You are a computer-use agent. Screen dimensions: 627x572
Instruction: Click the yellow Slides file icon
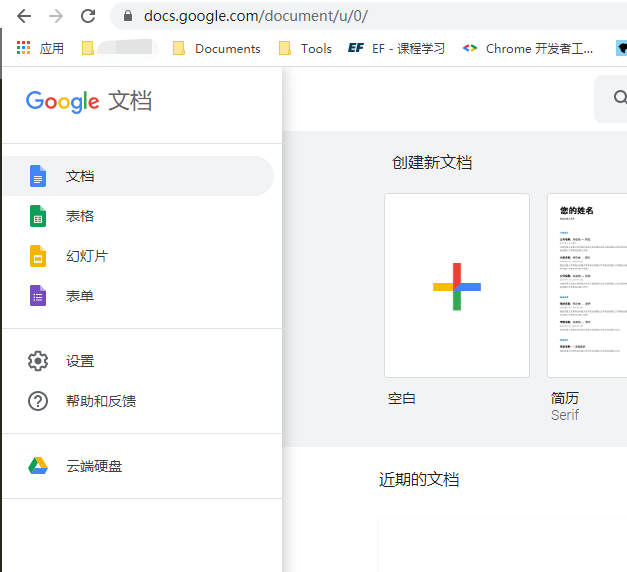coord(38,256)
